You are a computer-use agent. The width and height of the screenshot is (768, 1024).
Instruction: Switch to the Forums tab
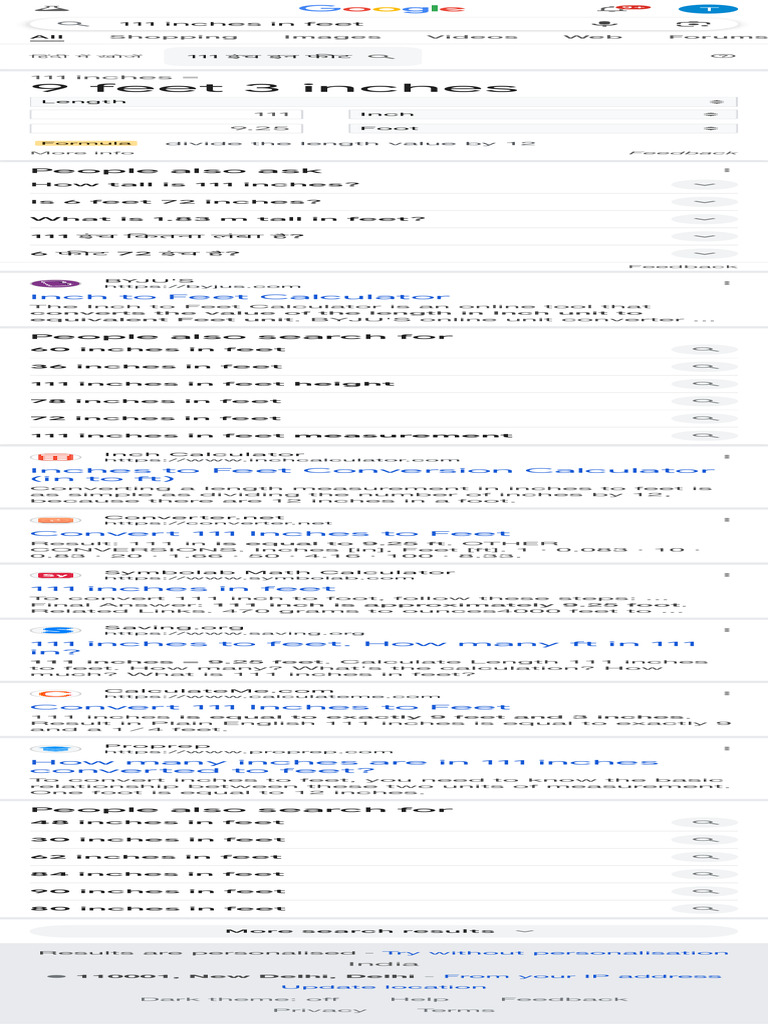(x=718, y=37)
